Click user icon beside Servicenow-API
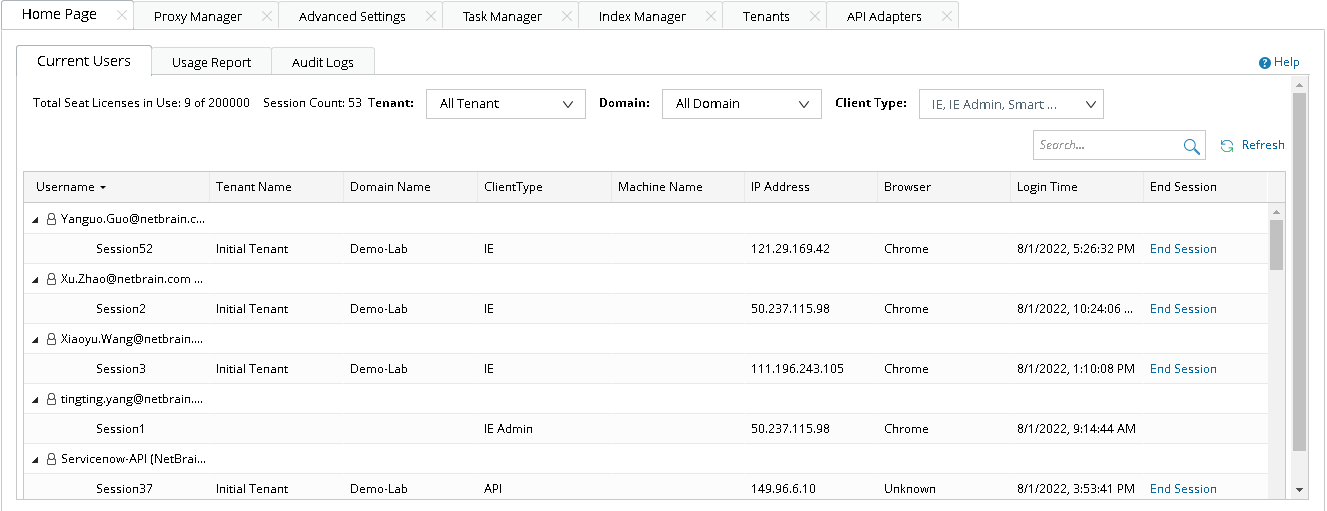The image size is (1327, 511). point(51,459)
